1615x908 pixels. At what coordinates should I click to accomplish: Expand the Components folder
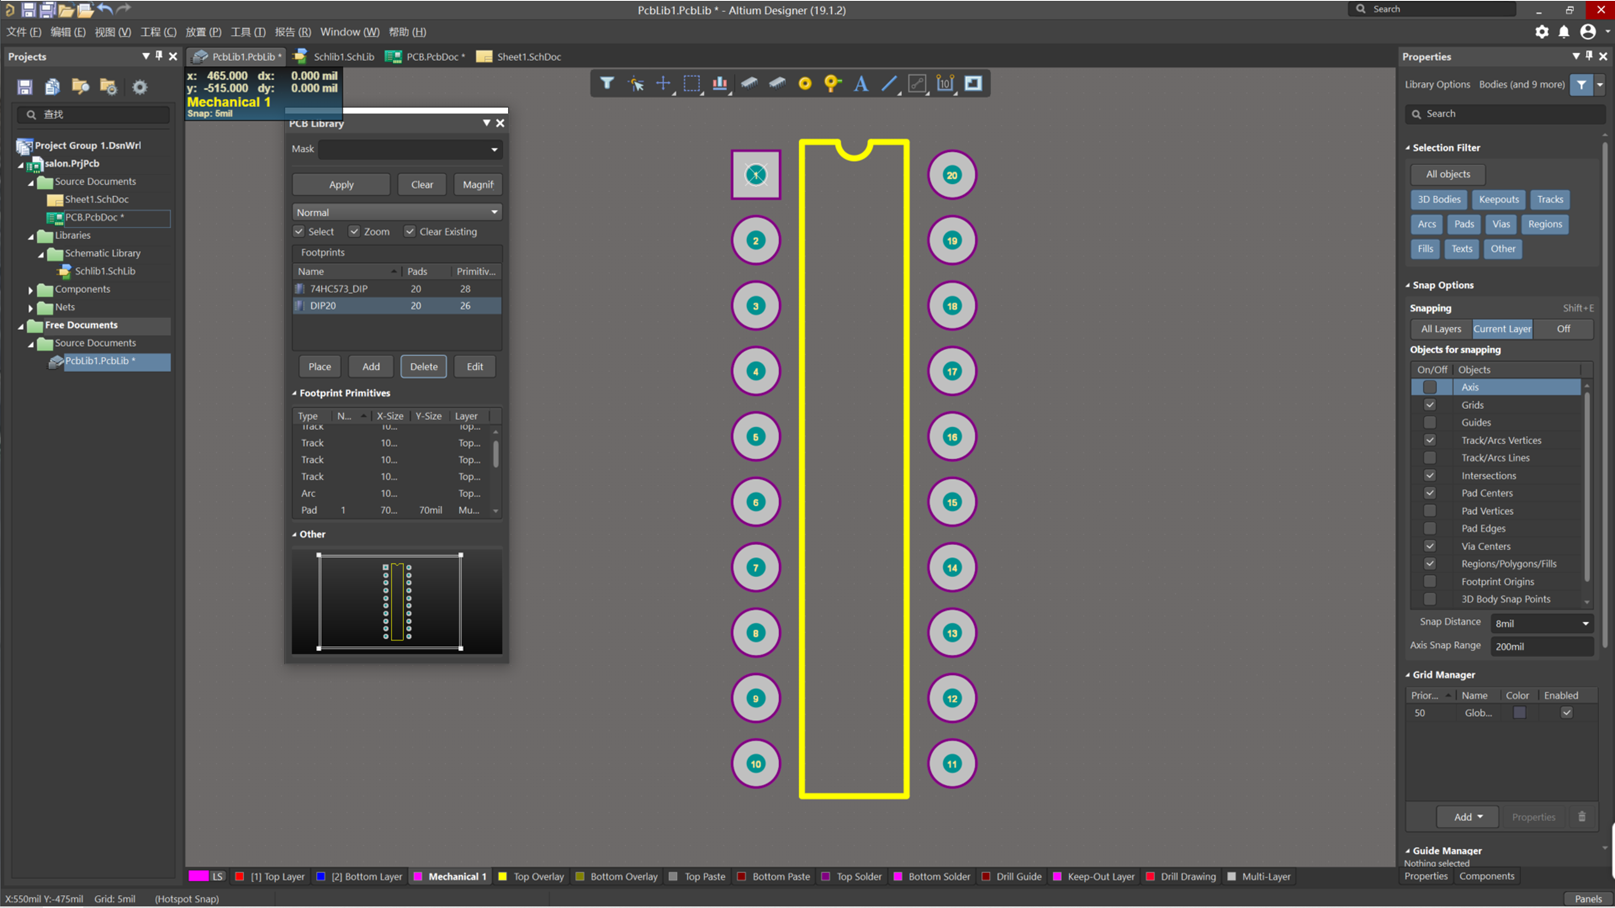31,290
